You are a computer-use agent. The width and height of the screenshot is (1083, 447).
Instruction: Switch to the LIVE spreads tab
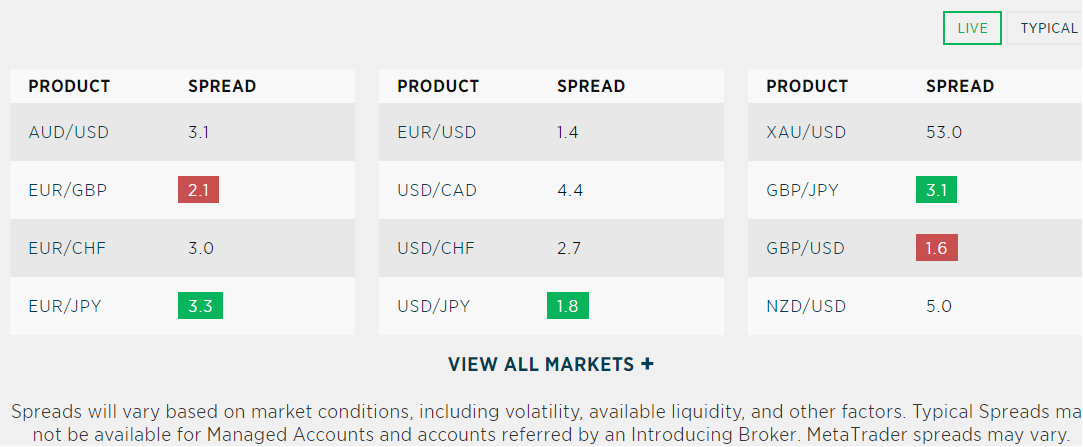point(972,28)
